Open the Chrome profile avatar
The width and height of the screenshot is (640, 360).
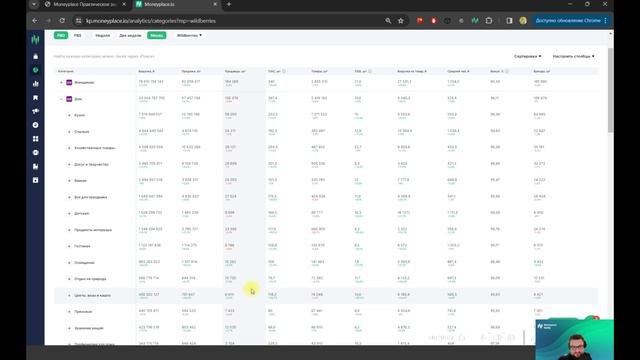523,20
